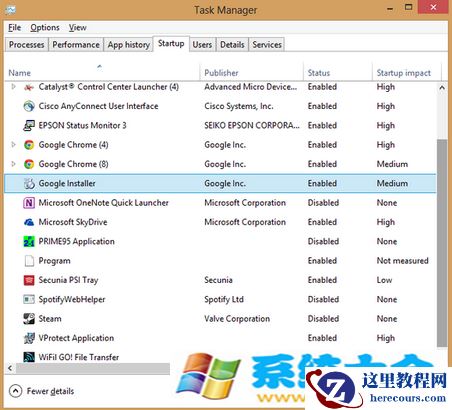Click the Secunia PSI Tray icon

29,280
